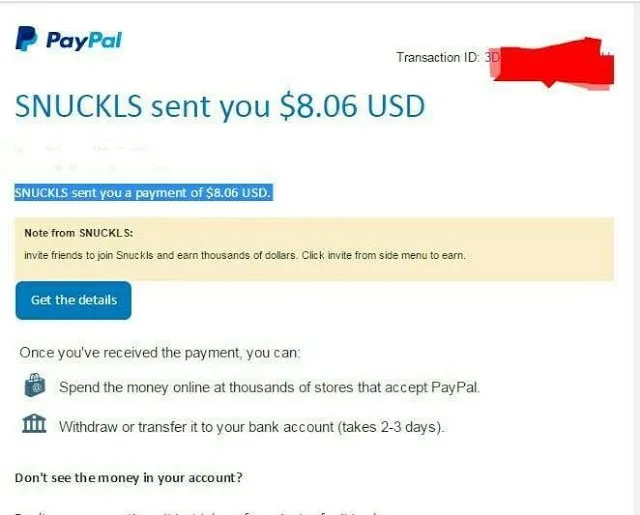Viewport: 640px width, 515px height.
Task: Click the Withdraw or transfer to bank text
Action: [x=251, y=427]
